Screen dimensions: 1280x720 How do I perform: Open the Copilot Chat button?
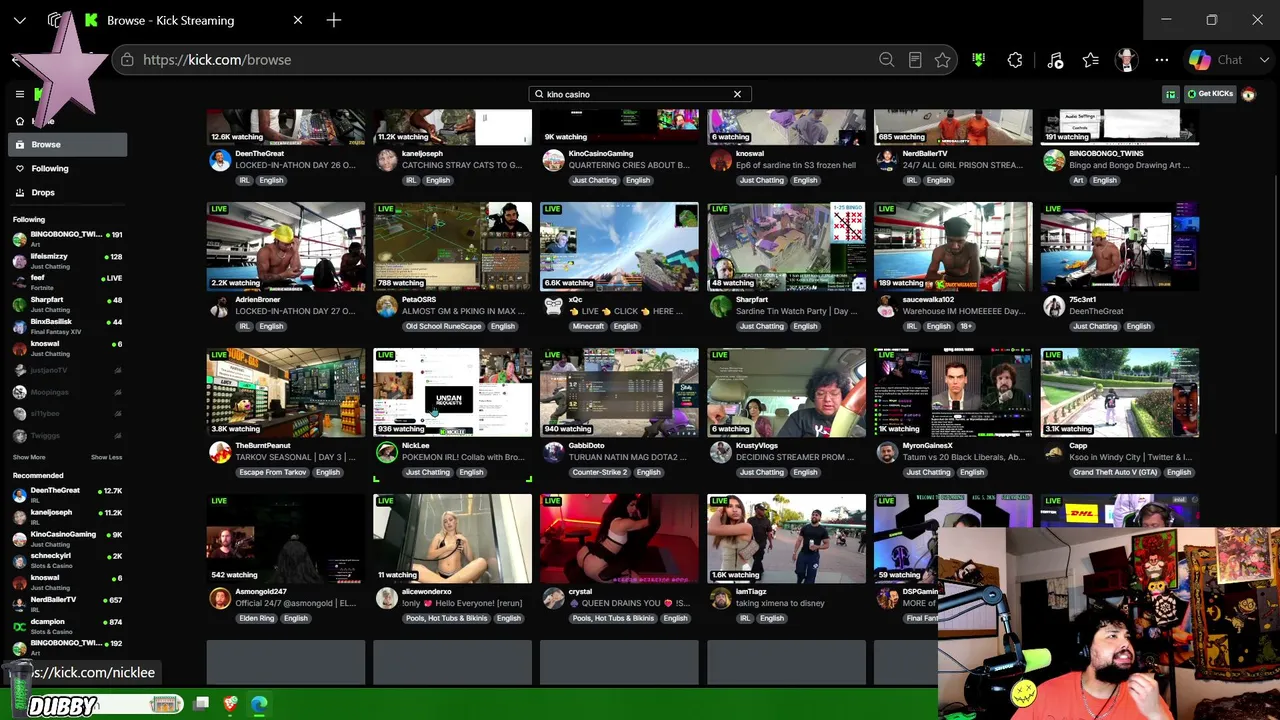pos(1215,60)
